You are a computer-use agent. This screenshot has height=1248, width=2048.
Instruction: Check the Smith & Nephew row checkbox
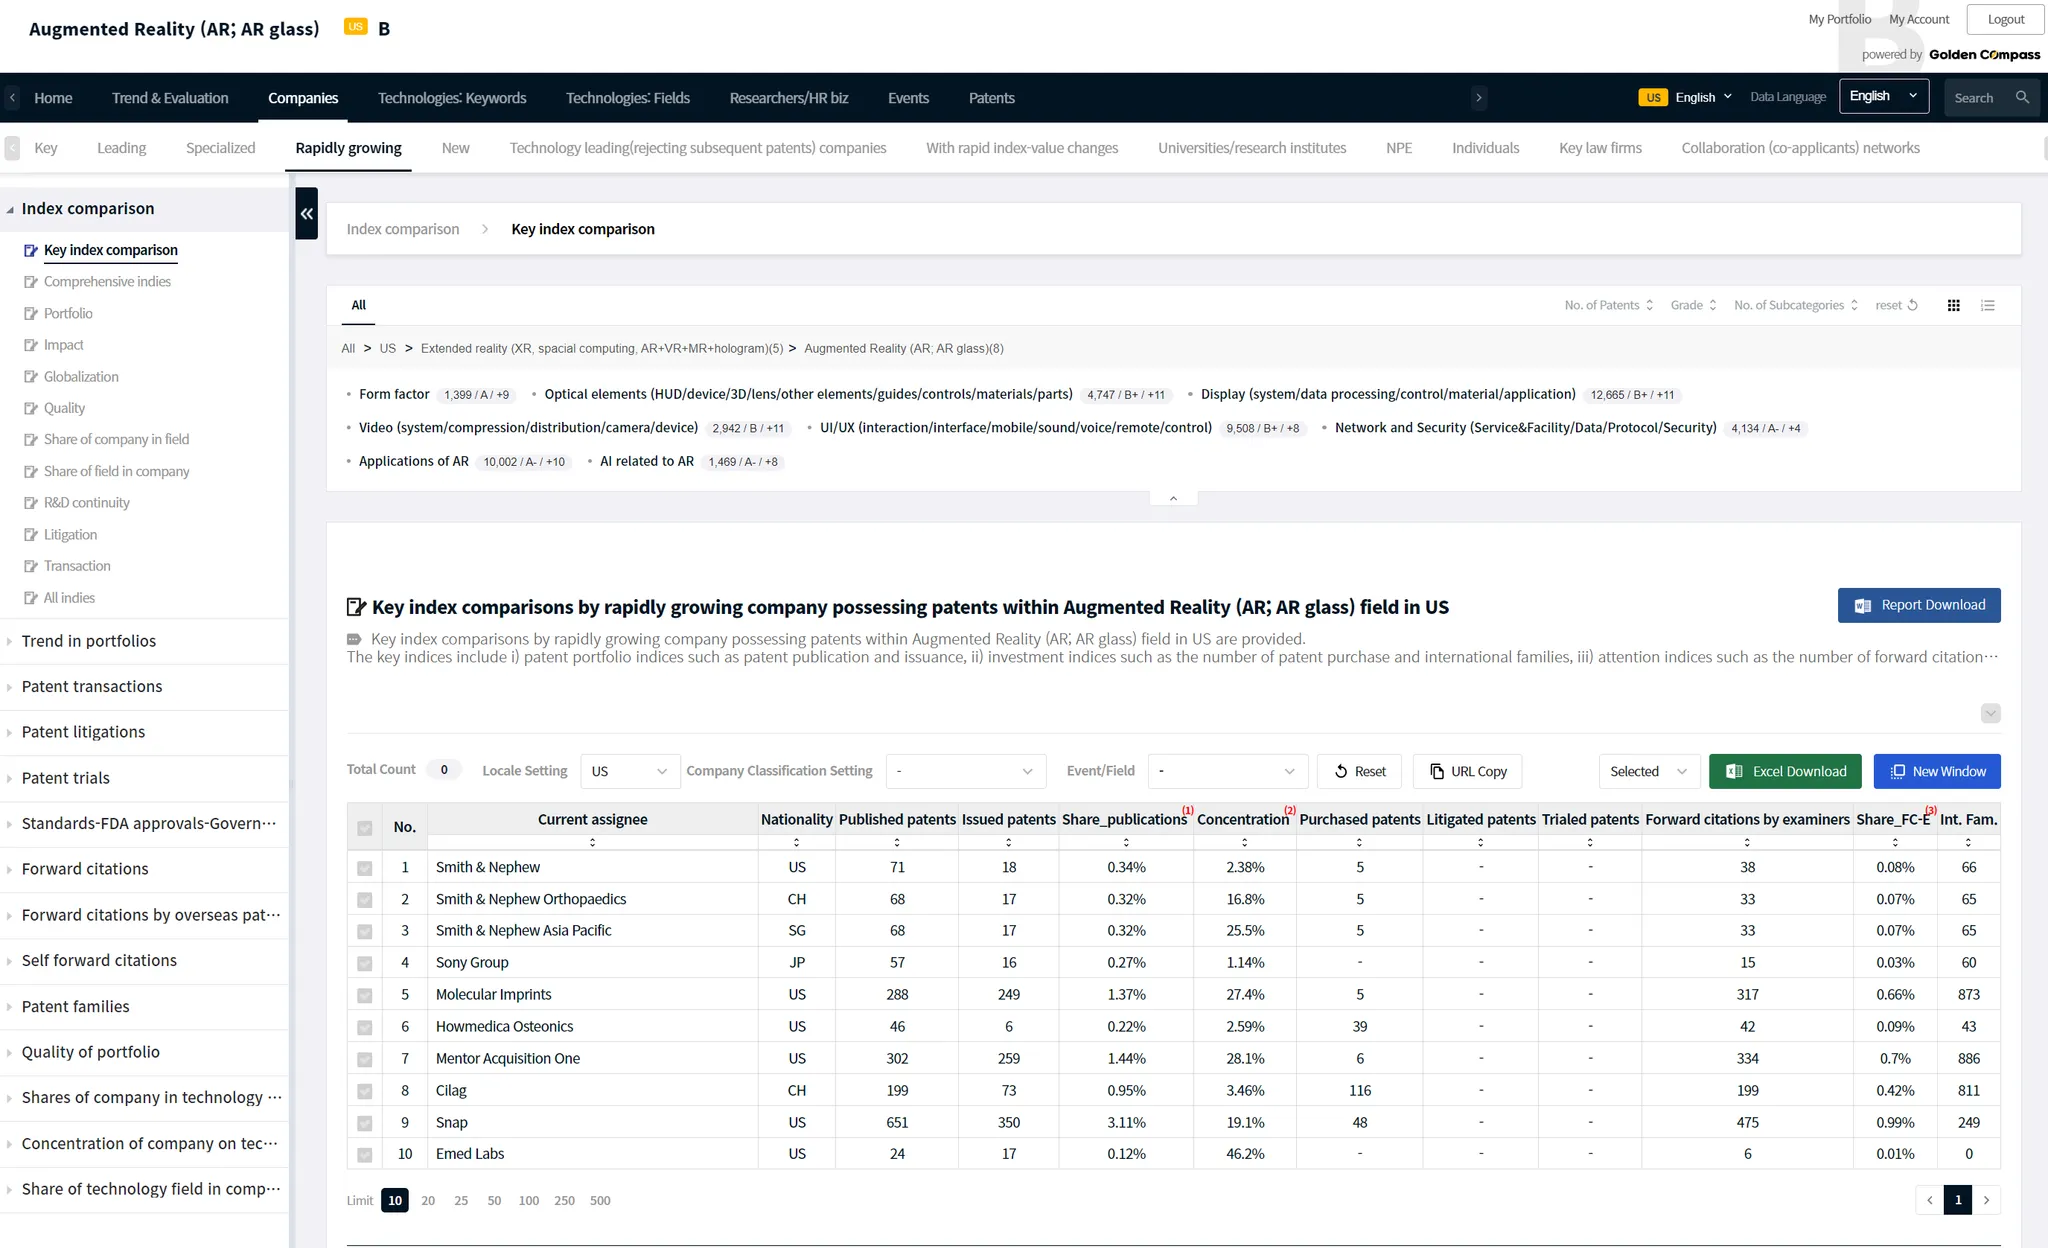pos(365,868)
